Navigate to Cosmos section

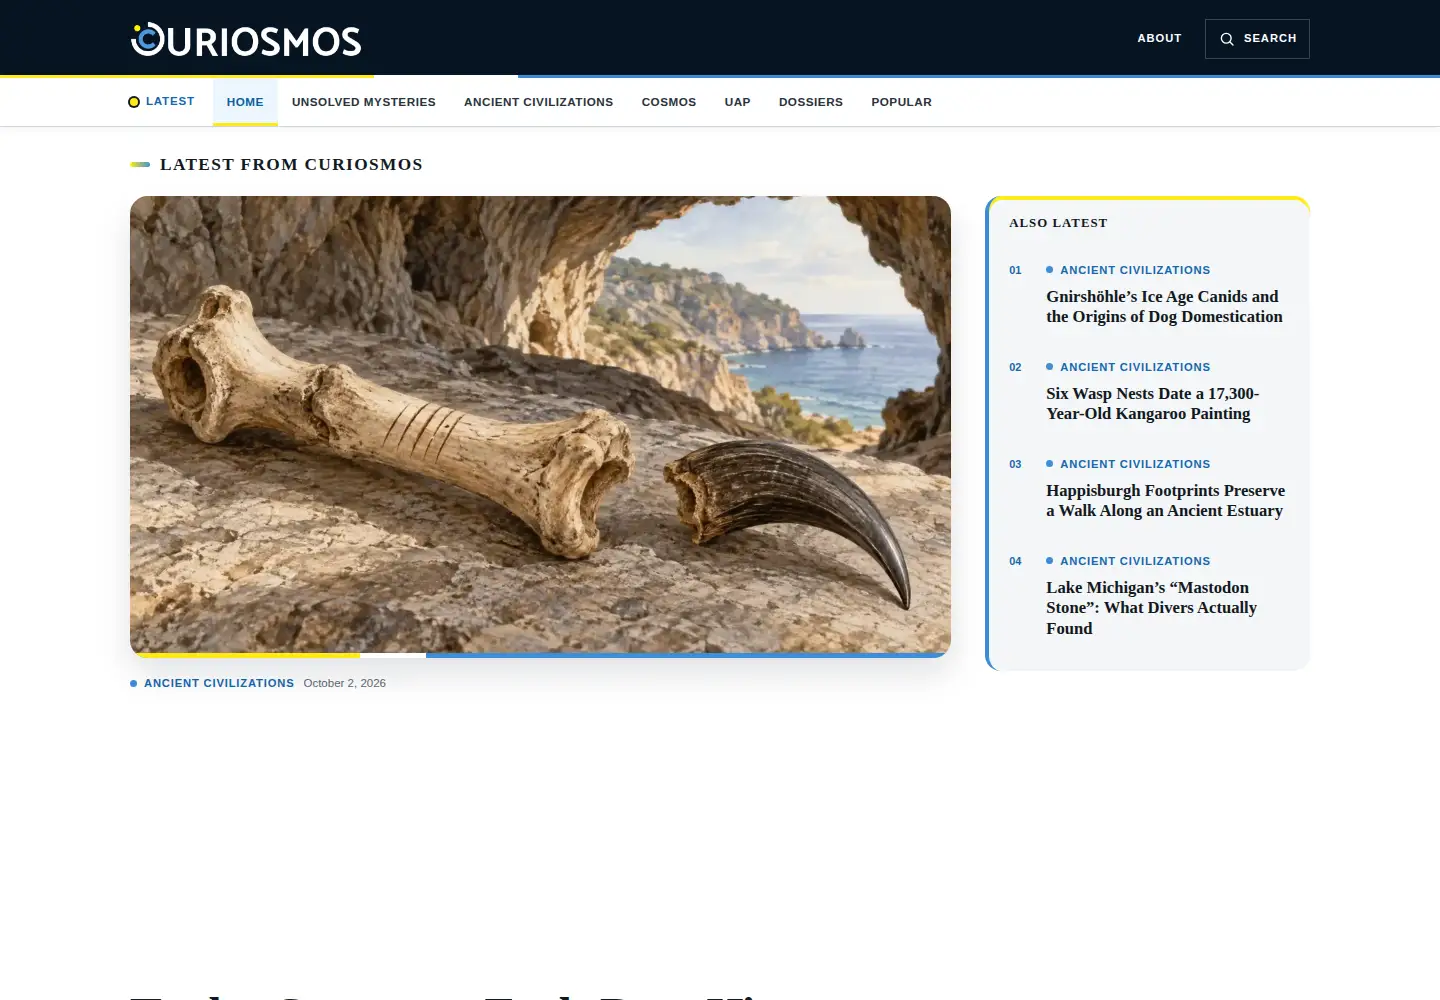[669, 102]
